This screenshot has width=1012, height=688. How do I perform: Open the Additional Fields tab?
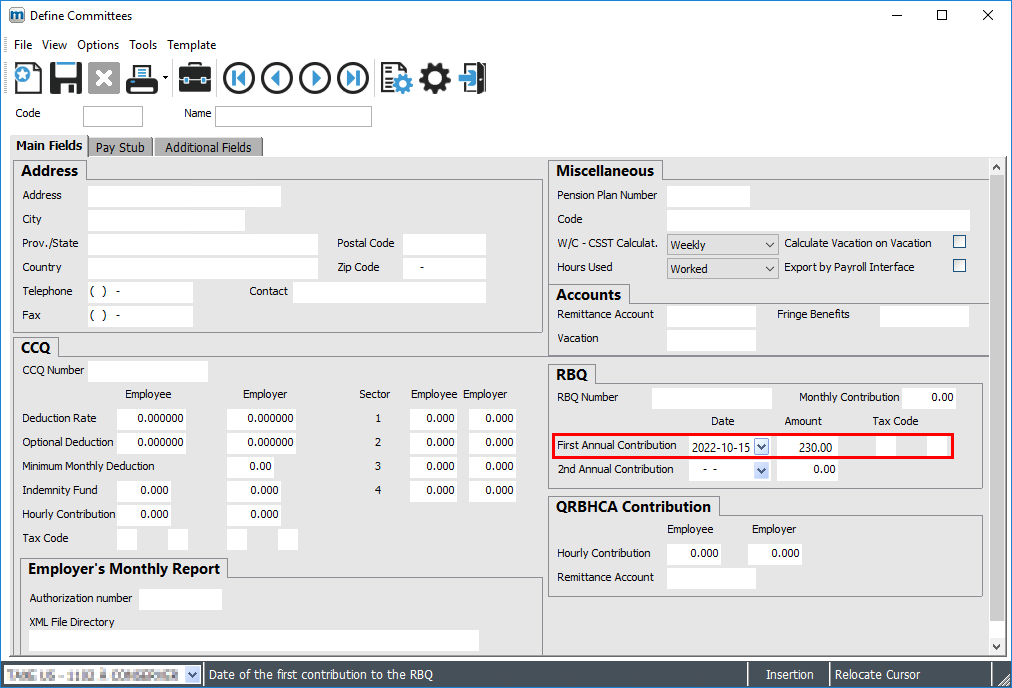(x=208, y=147)
